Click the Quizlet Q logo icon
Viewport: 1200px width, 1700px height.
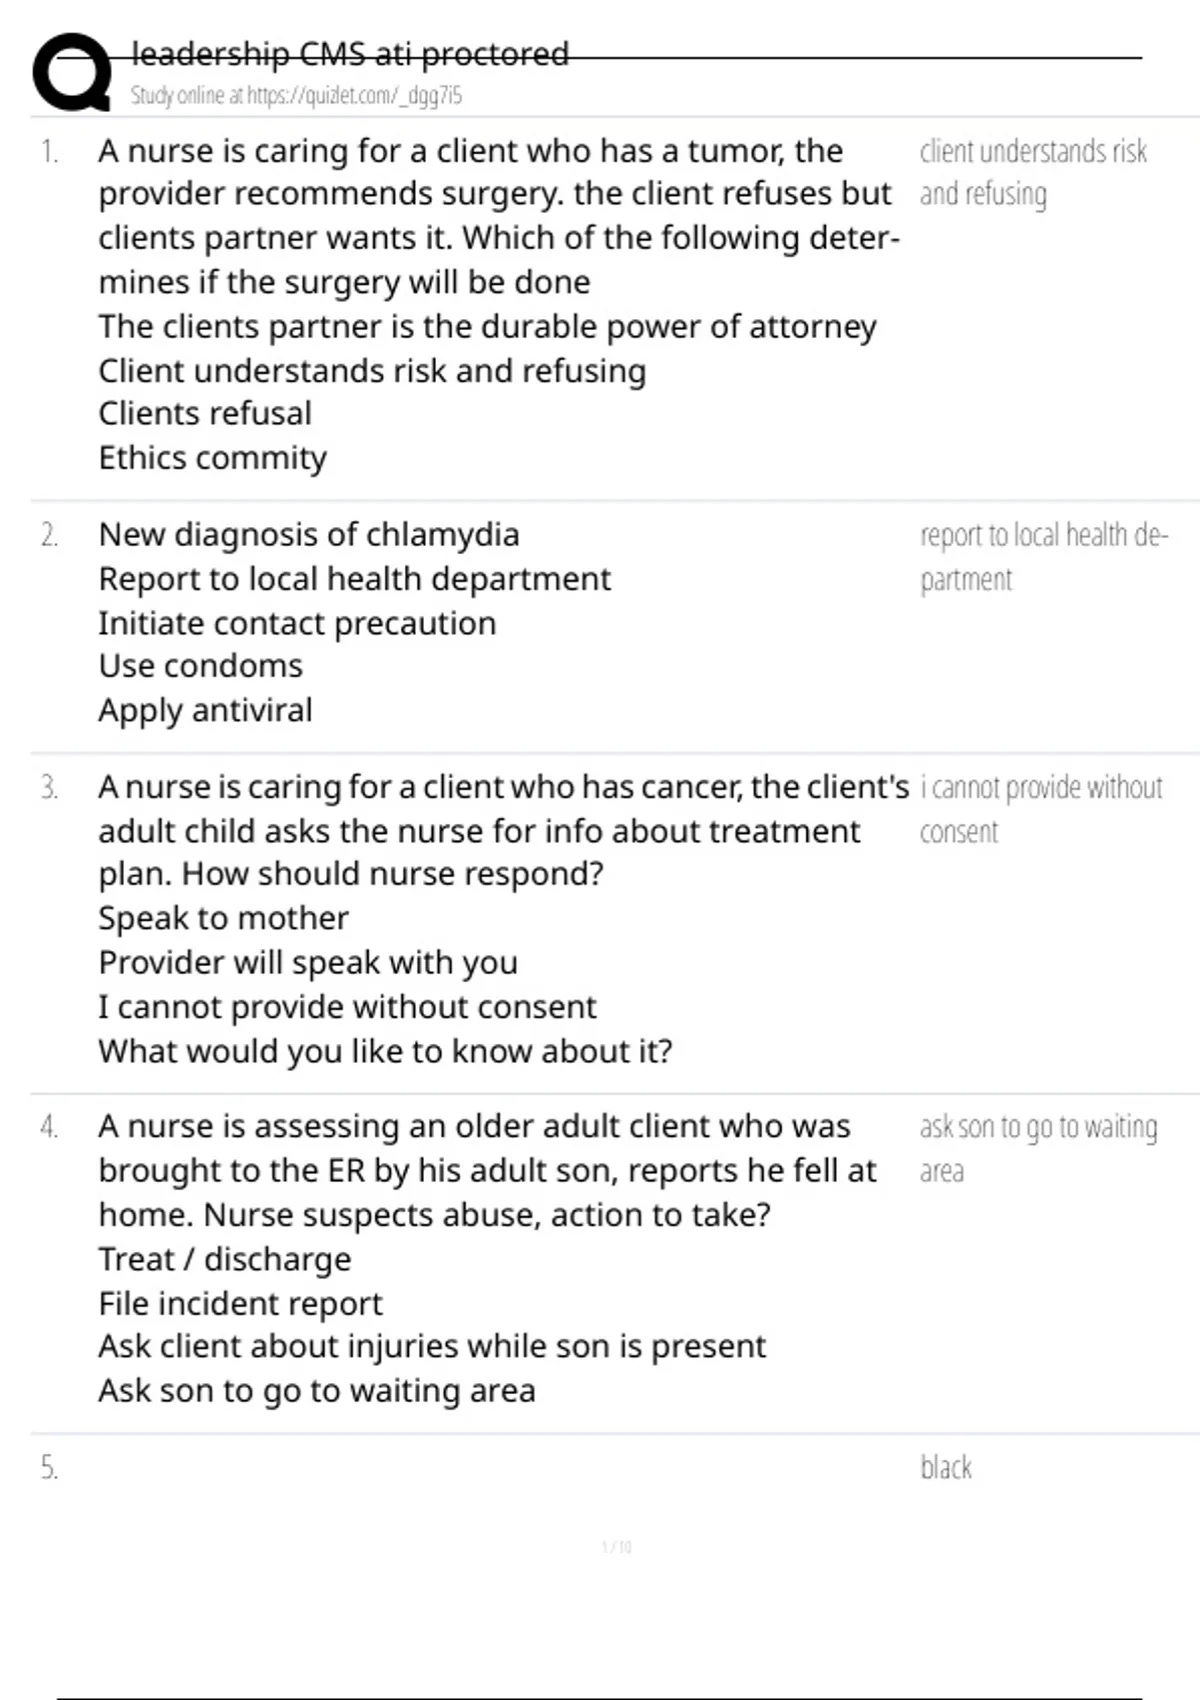coord(72,72)
